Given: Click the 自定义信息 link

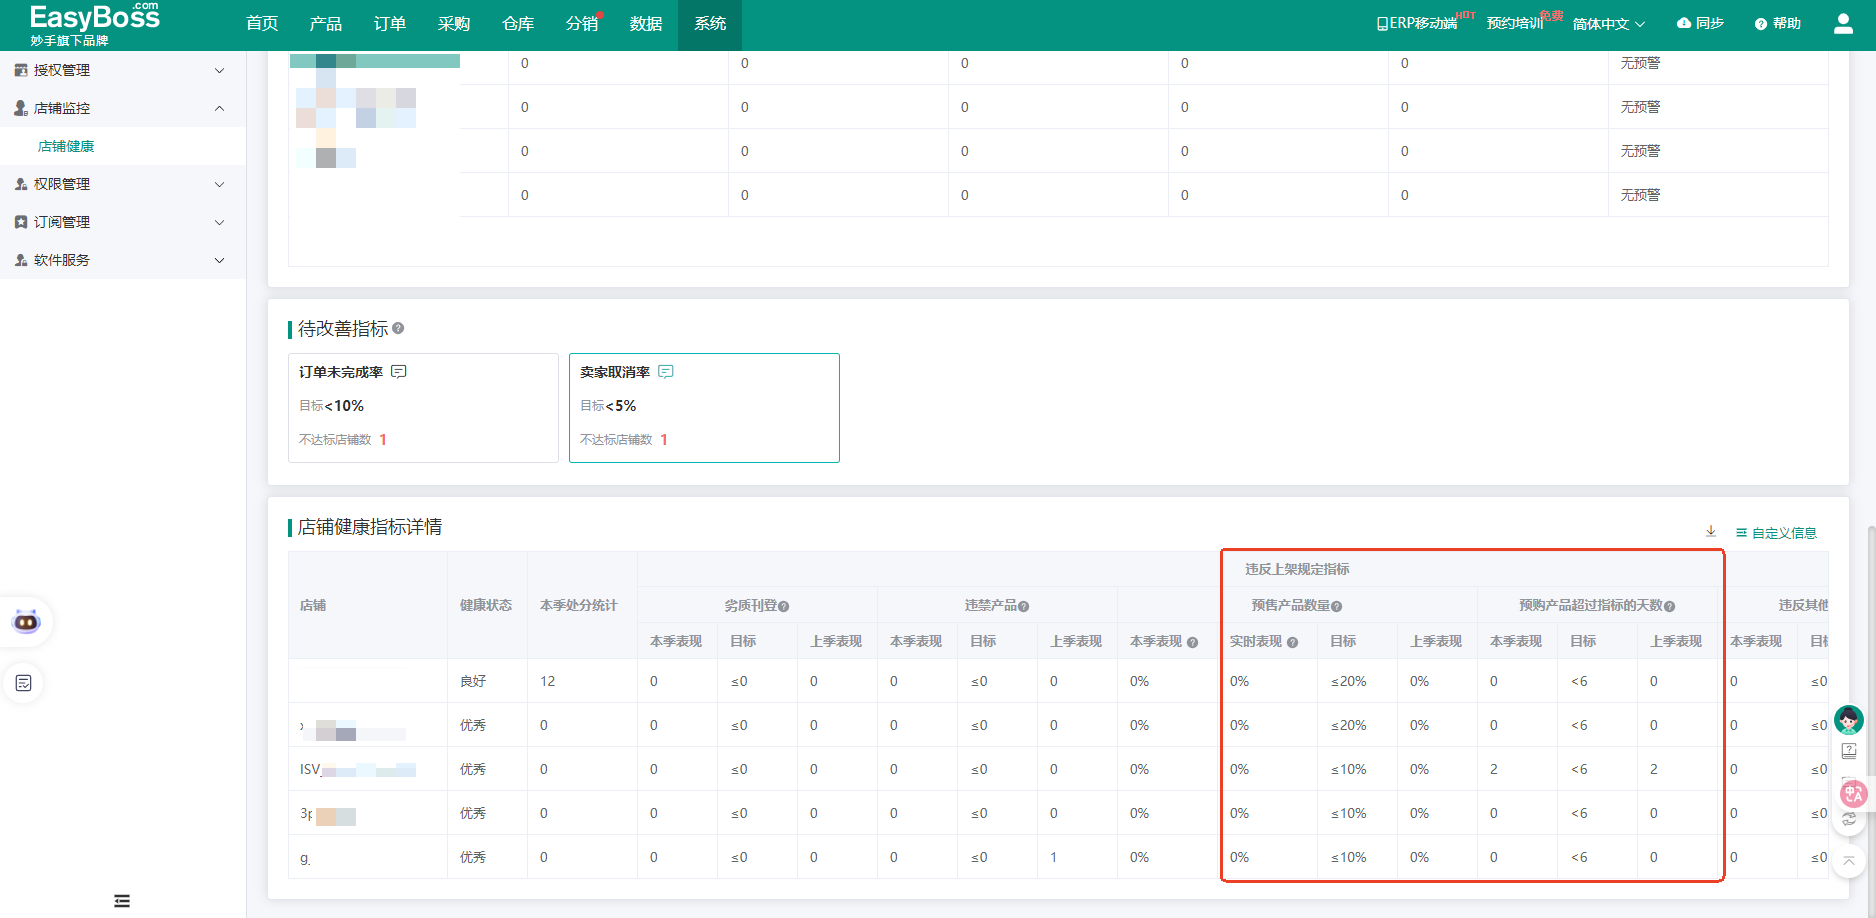Looking at the screenshot, I should (x=1776, y=533).
